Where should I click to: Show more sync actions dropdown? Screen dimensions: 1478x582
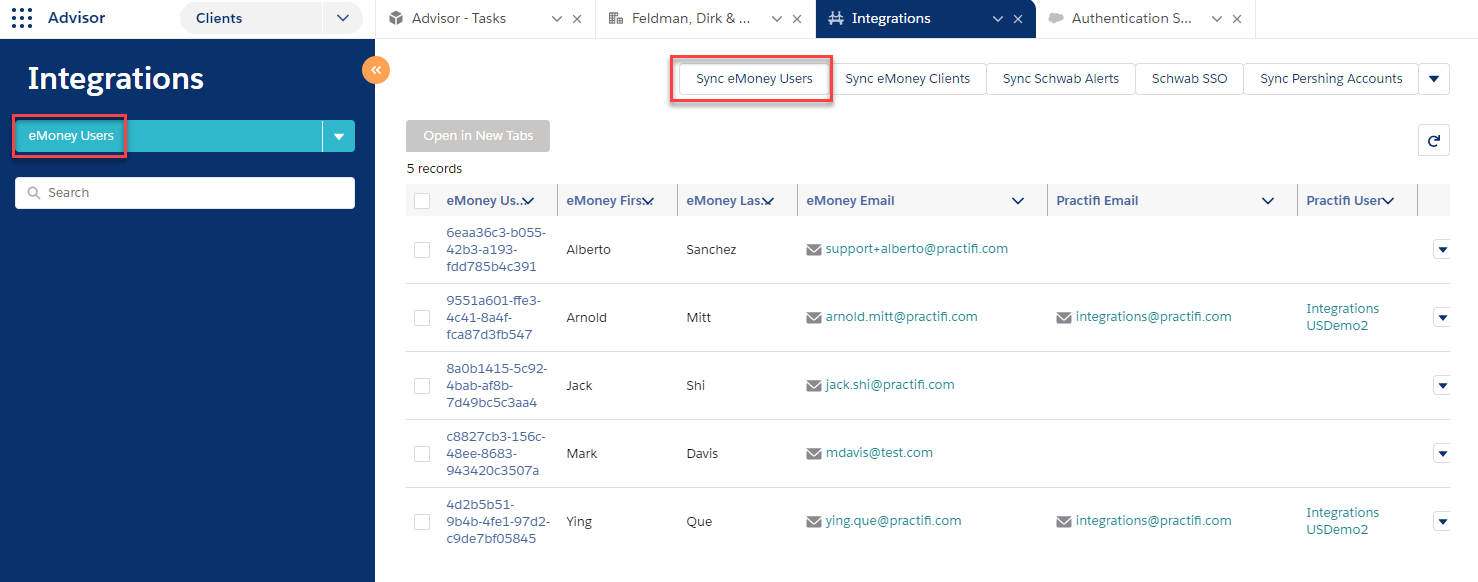(1434, 79)
